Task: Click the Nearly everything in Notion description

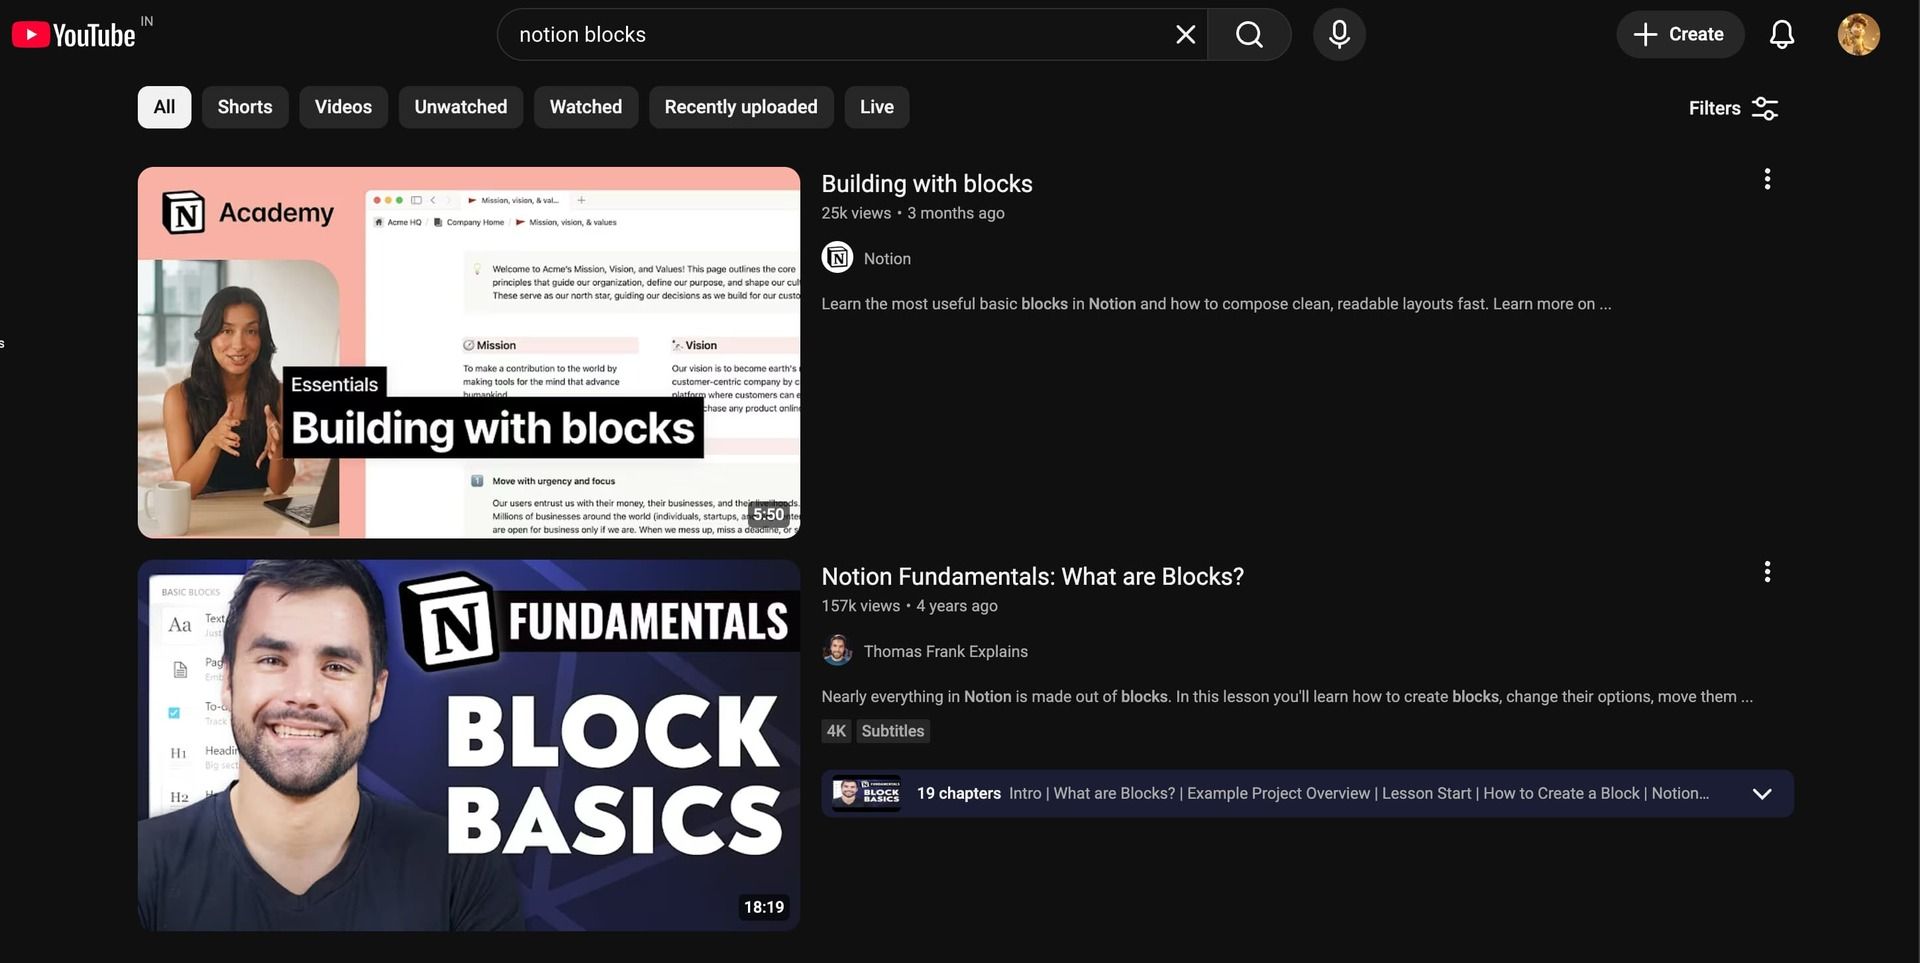Action: tap(1287, 697)
